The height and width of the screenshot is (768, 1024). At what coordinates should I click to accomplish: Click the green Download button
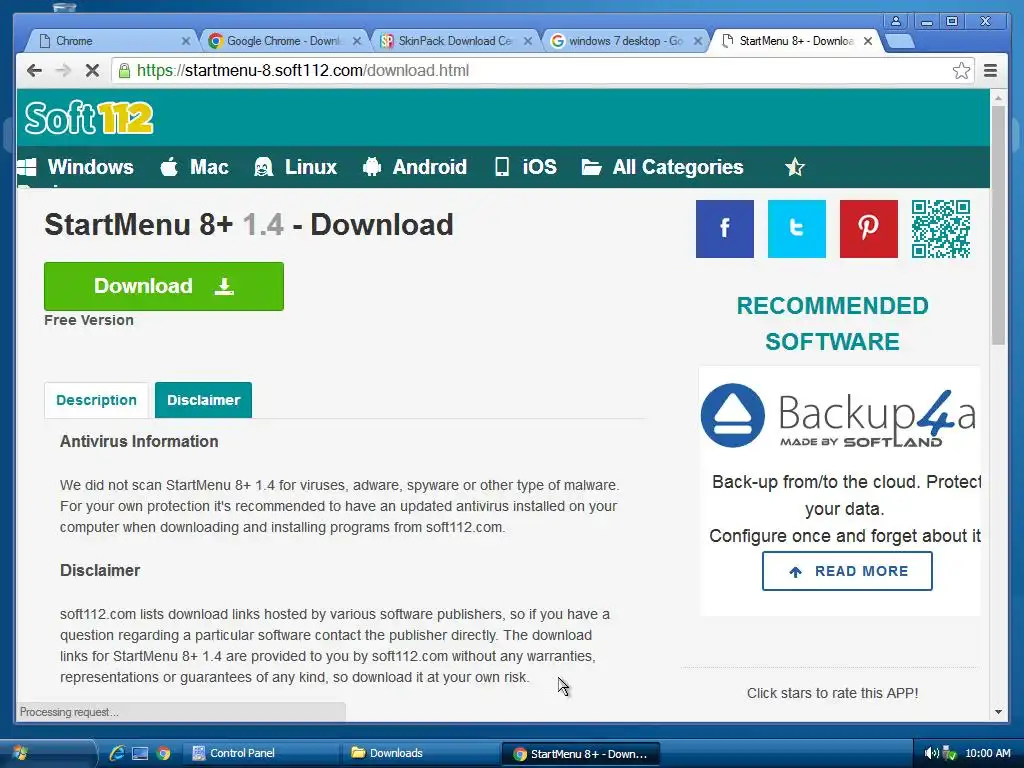pos(164,286)
